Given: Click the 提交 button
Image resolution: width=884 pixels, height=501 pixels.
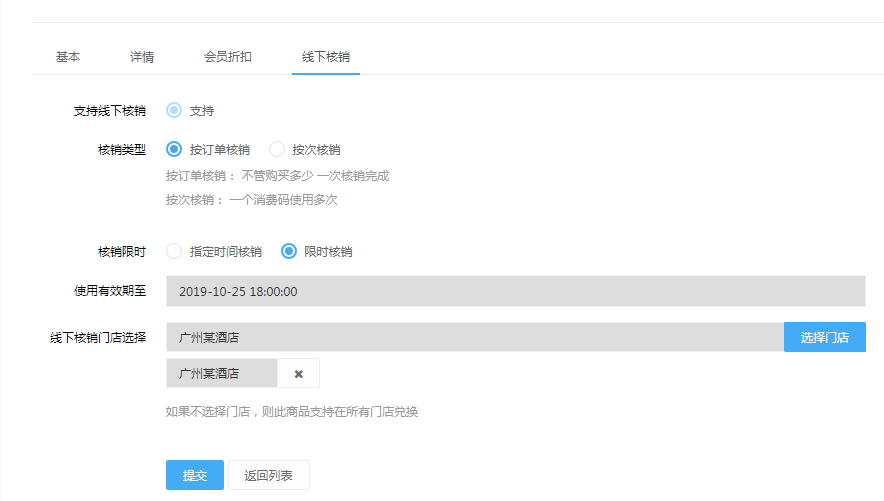Looking at the screenshot, I should [x=195, y=476].
